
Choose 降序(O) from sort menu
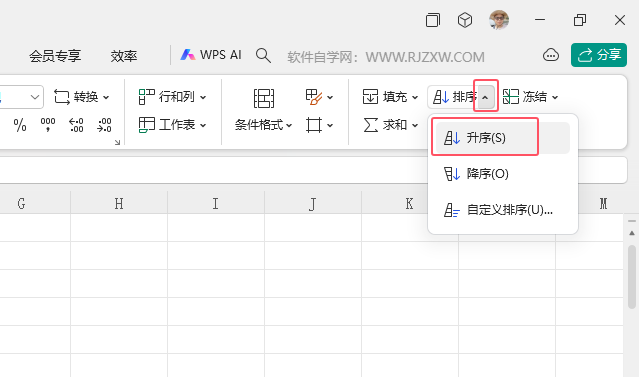tap(502, 174)
